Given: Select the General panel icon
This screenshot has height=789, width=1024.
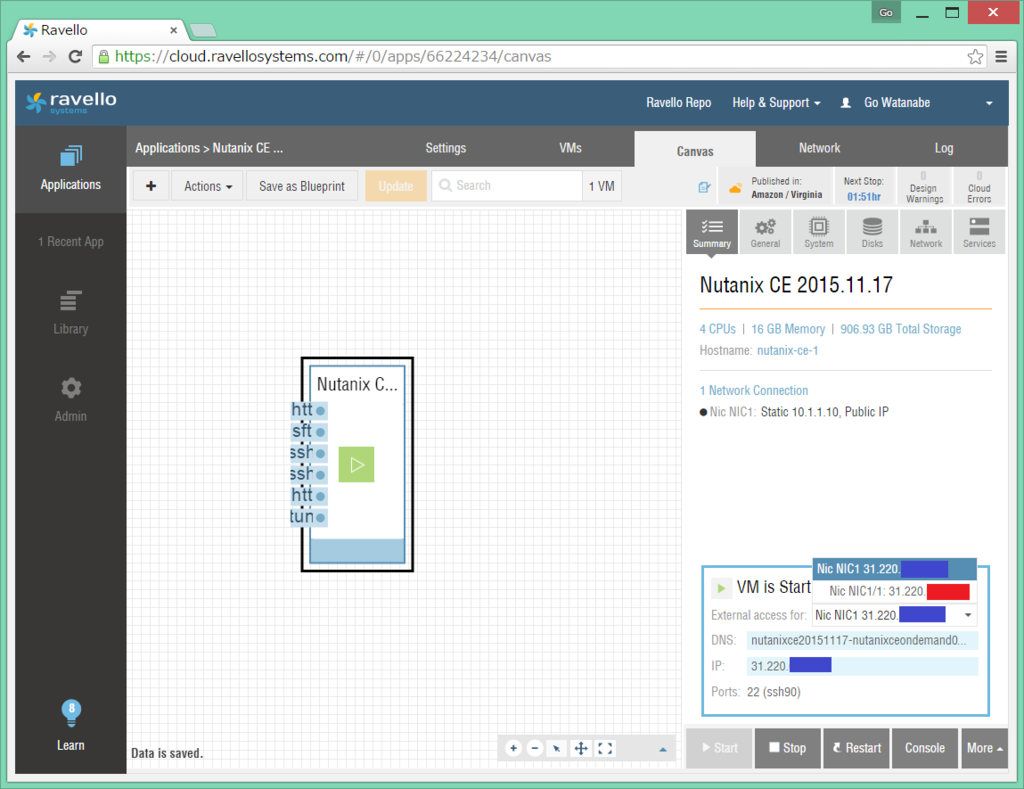Looking at the screenshot, I should point(765,231).
